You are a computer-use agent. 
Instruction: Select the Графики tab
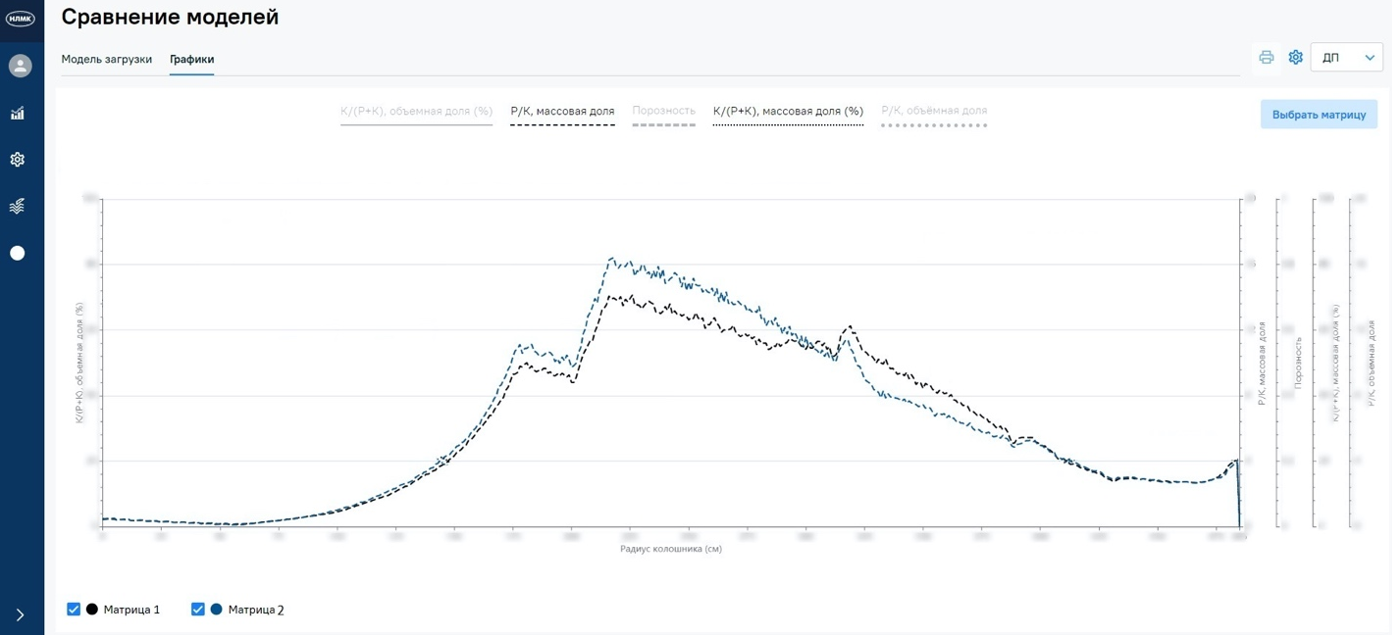[x=191, y=59]
